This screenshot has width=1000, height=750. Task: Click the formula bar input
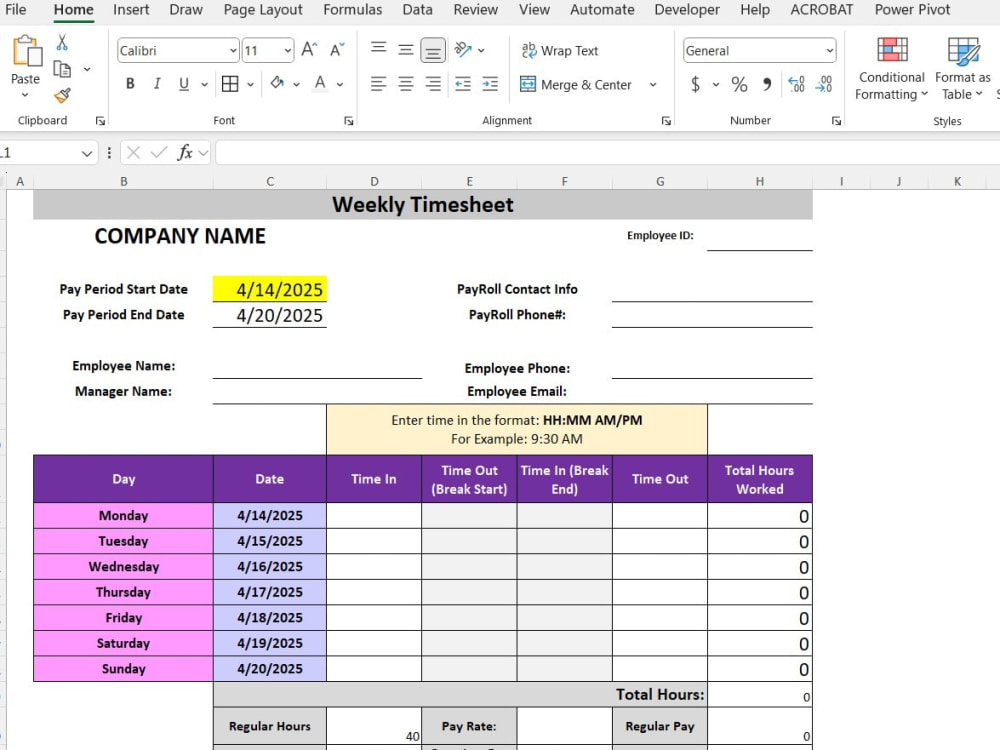(606, 152)
